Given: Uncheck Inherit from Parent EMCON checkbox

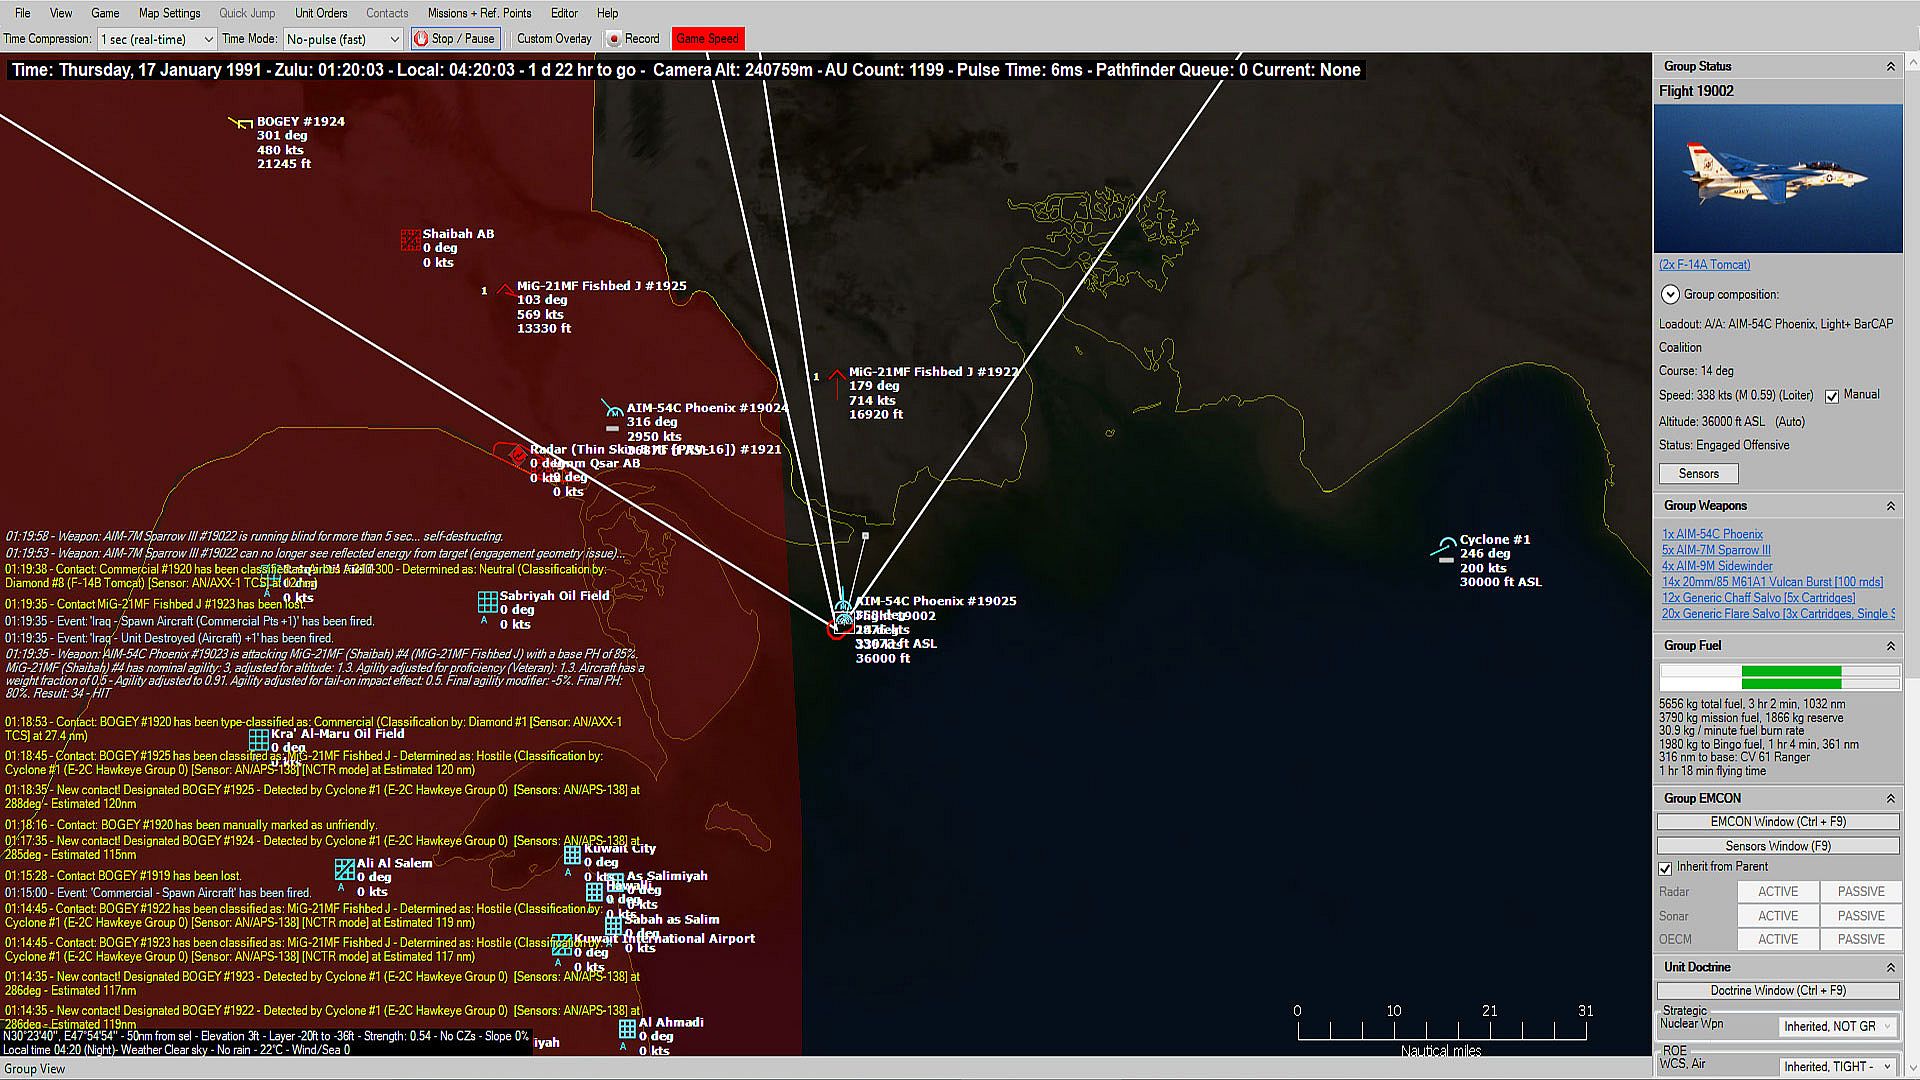Looking at the screenshot, I should click(x=1665, y=868).
